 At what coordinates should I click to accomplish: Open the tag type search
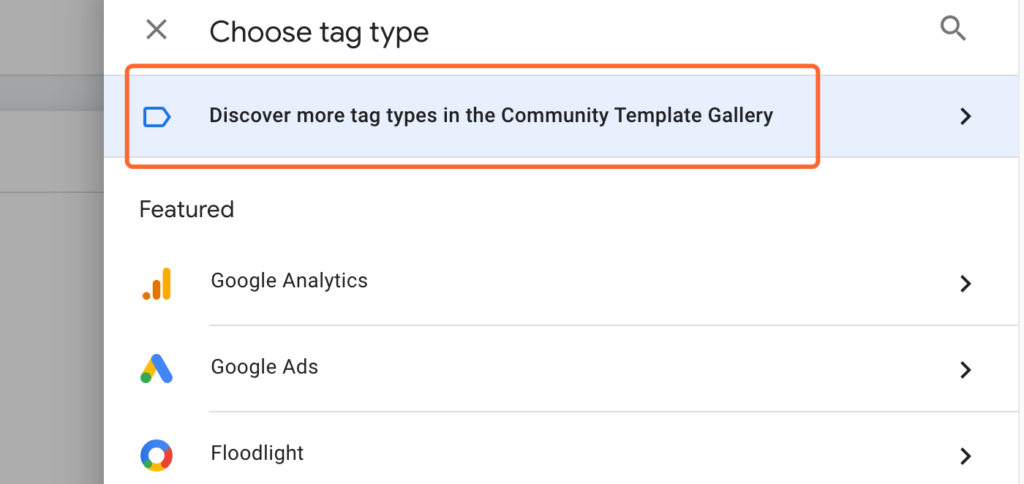click(953, 29)
